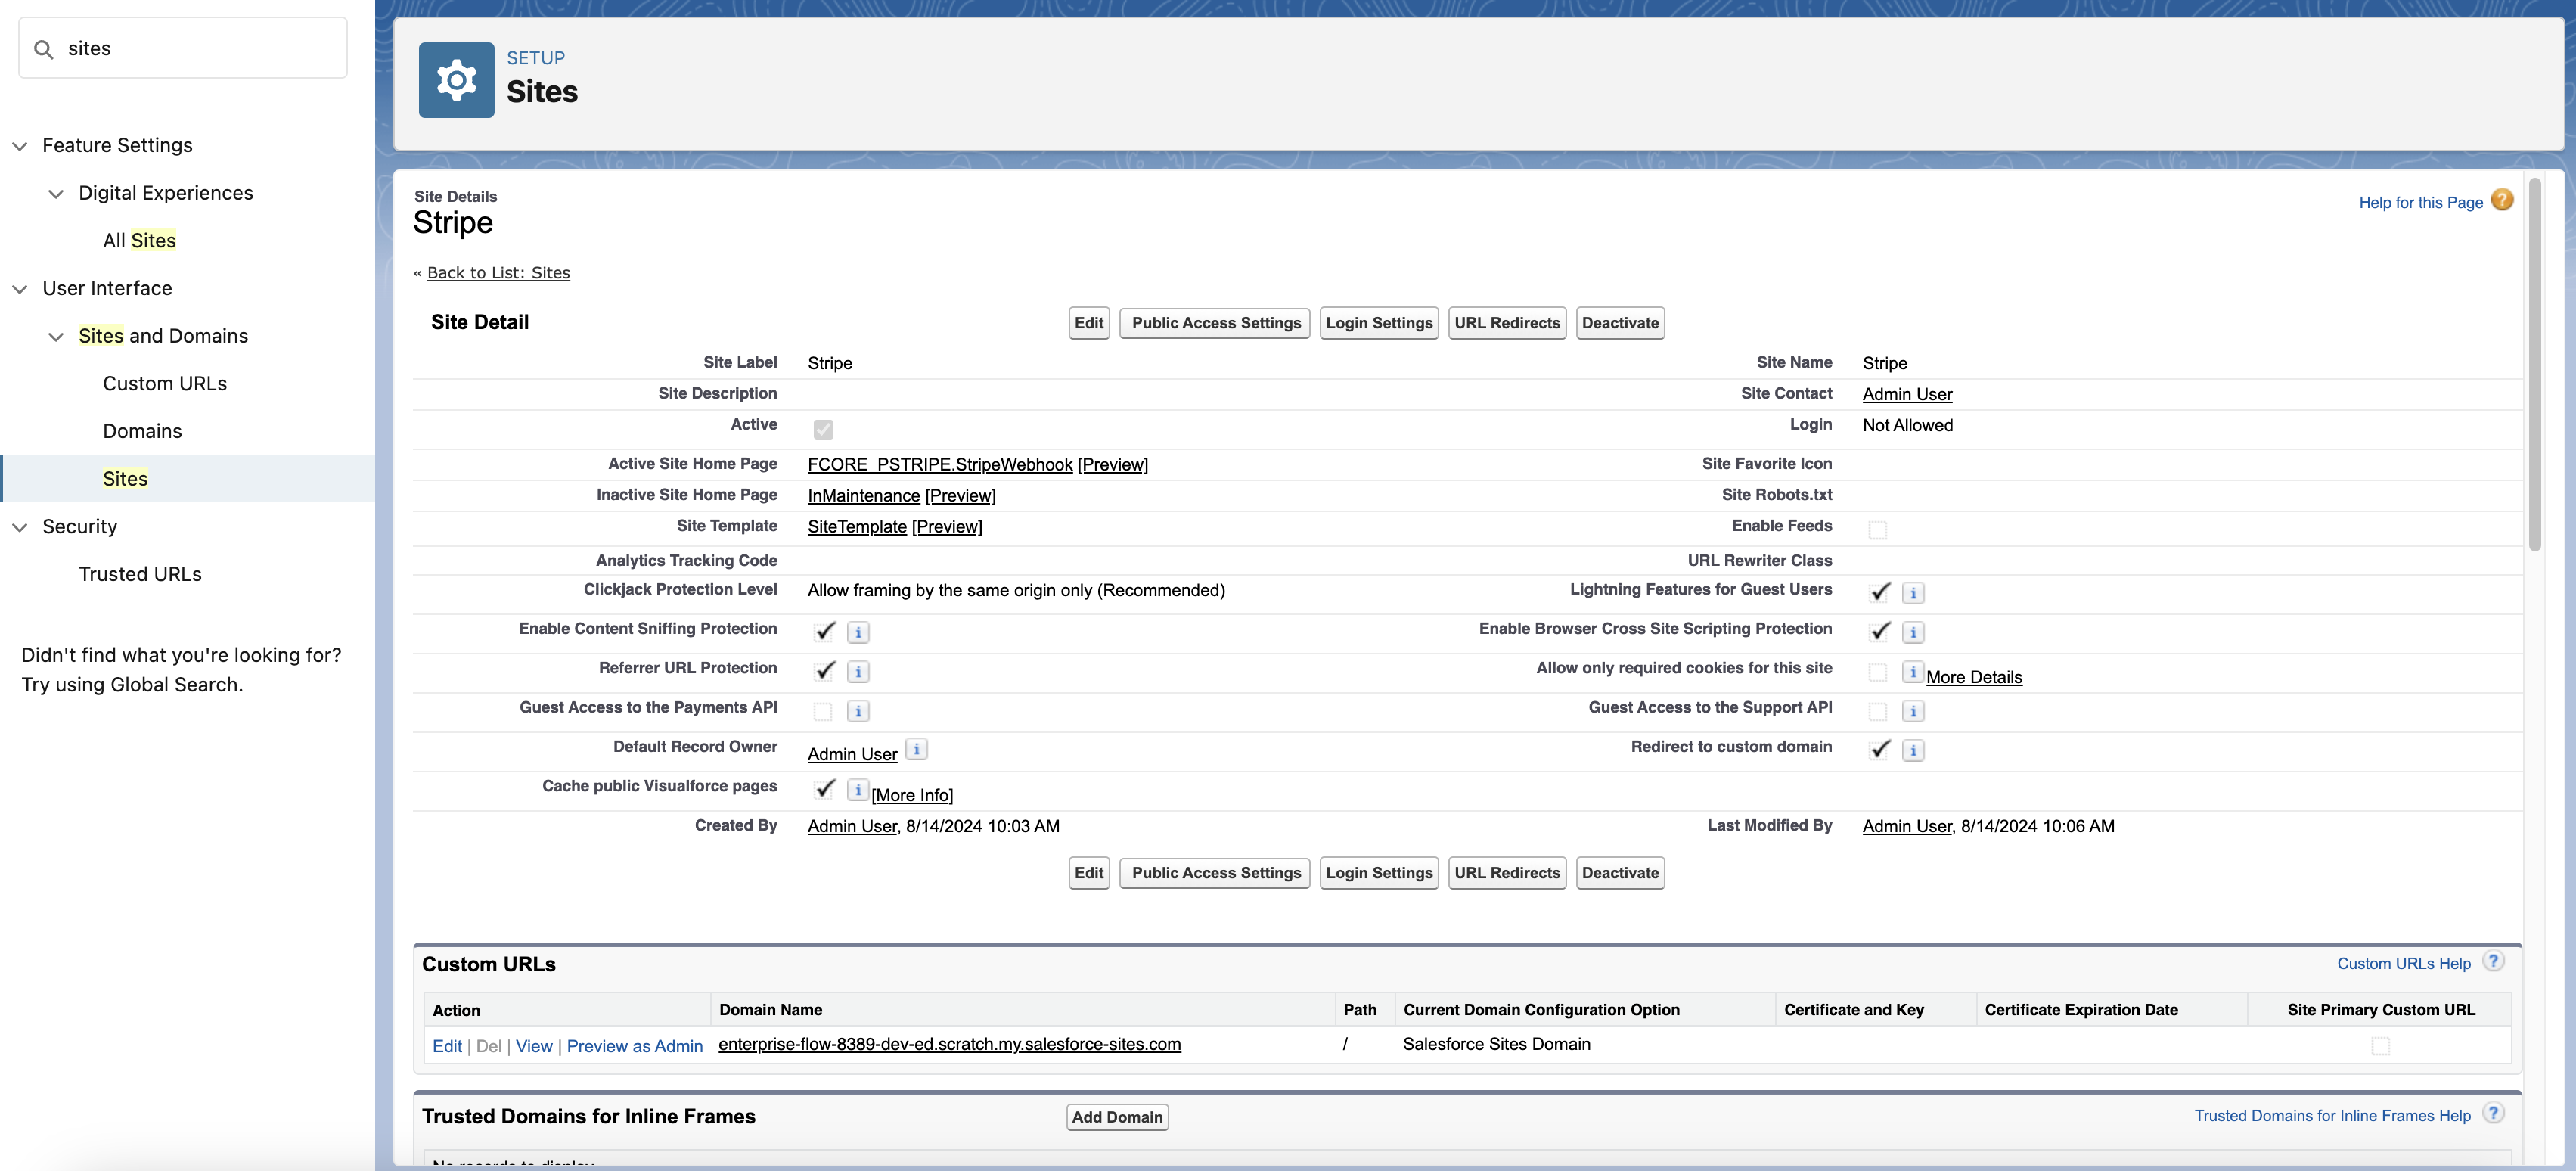
Task: Follow the Back to List: Sites link
Action: pyautogui.click(x=498, y=273)
